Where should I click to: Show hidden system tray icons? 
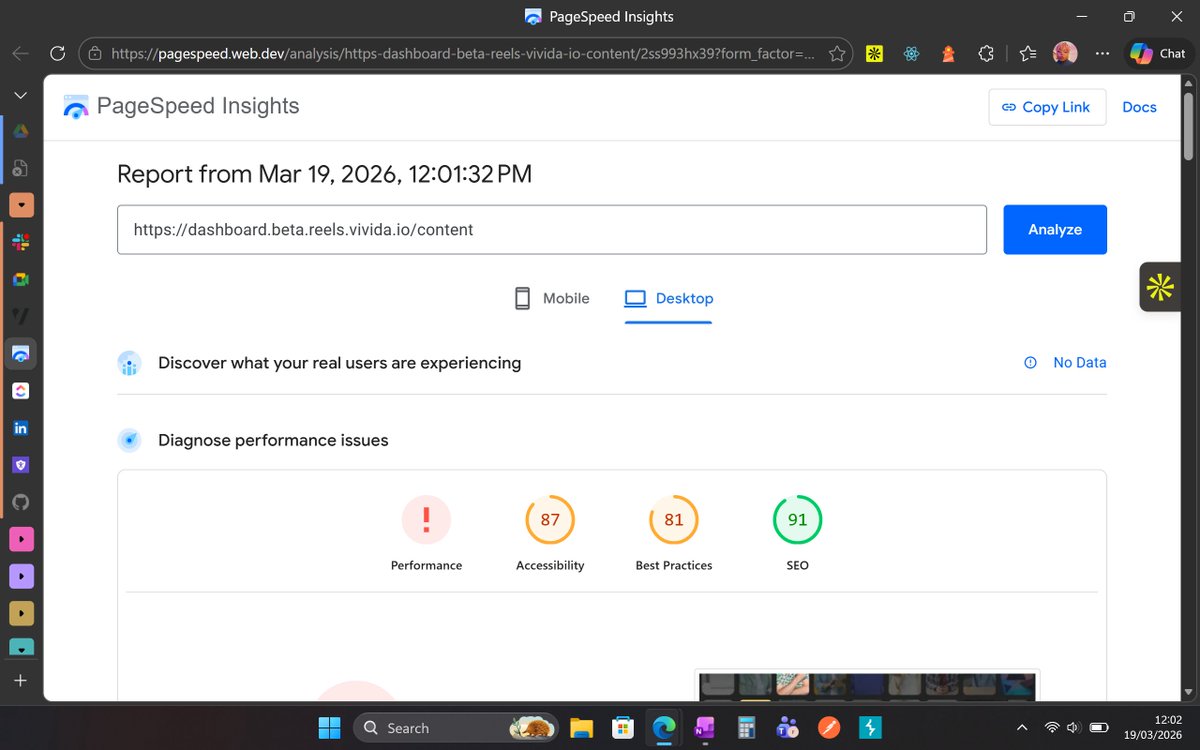coord(1021,727)
